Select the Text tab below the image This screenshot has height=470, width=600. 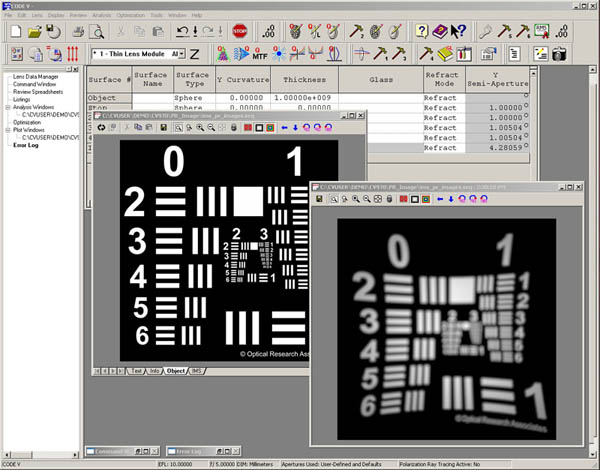coord(137,370)
